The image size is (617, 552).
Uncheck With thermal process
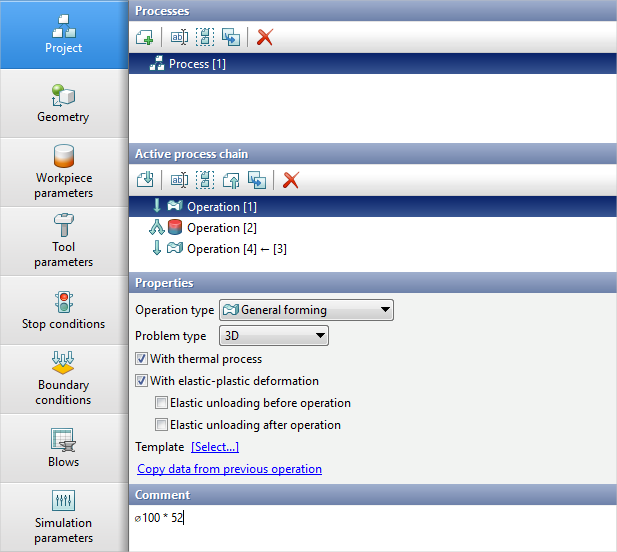[142, 359]
